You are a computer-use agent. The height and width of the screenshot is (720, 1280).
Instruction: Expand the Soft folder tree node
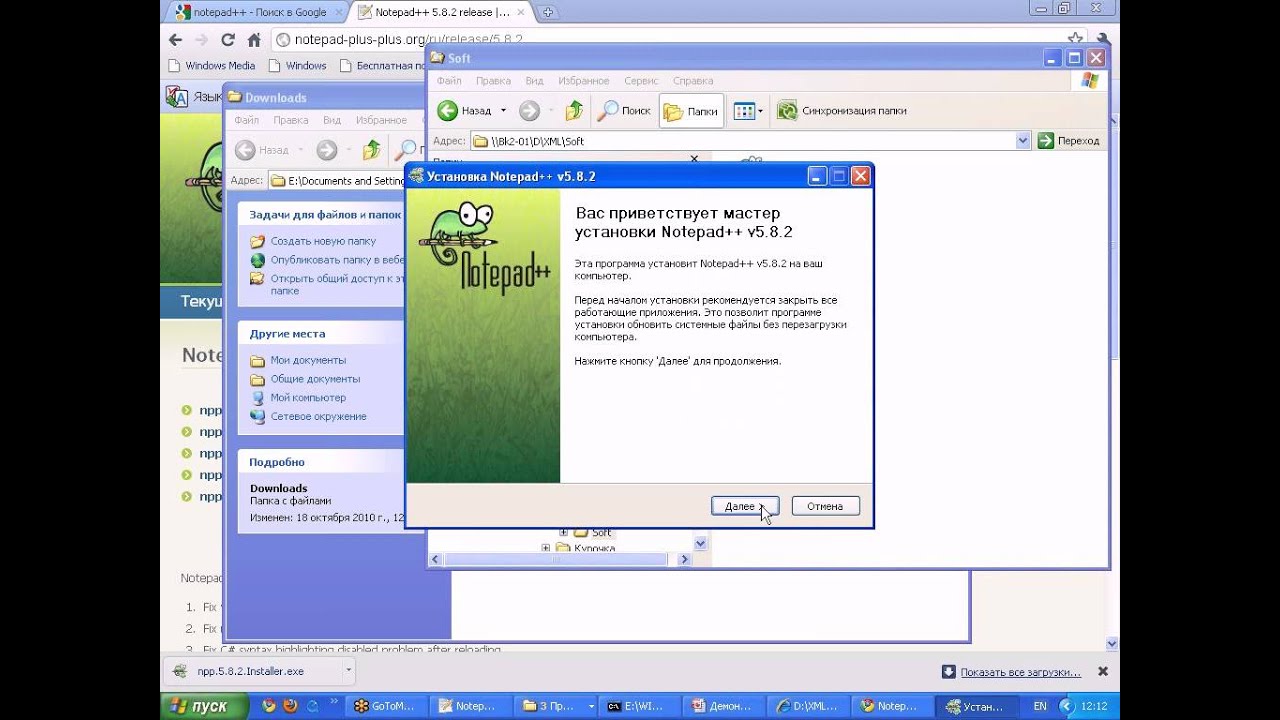coord(563,532)
